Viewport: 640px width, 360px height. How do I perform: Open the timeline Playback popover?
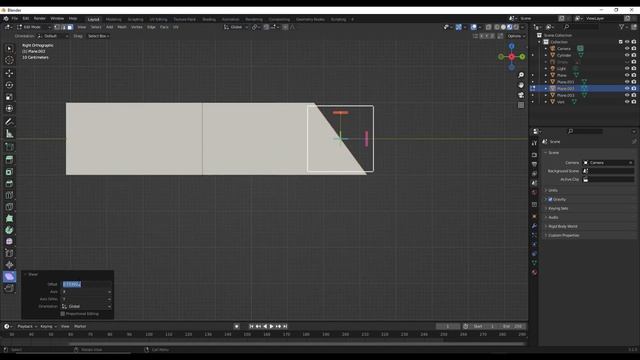(27, 327)
